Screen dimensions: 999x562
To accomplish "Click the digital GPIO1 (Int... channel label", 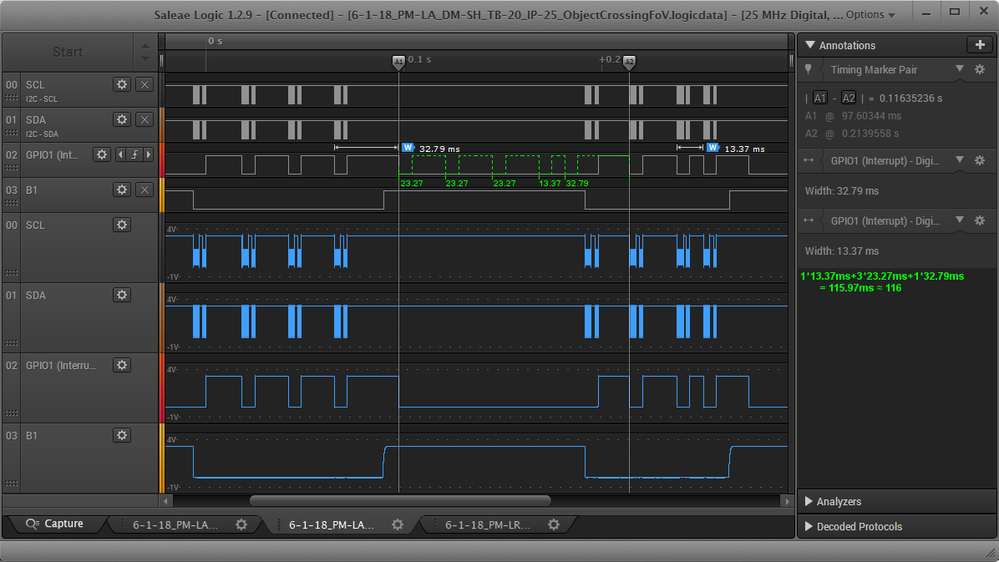I will pos(52,155).
